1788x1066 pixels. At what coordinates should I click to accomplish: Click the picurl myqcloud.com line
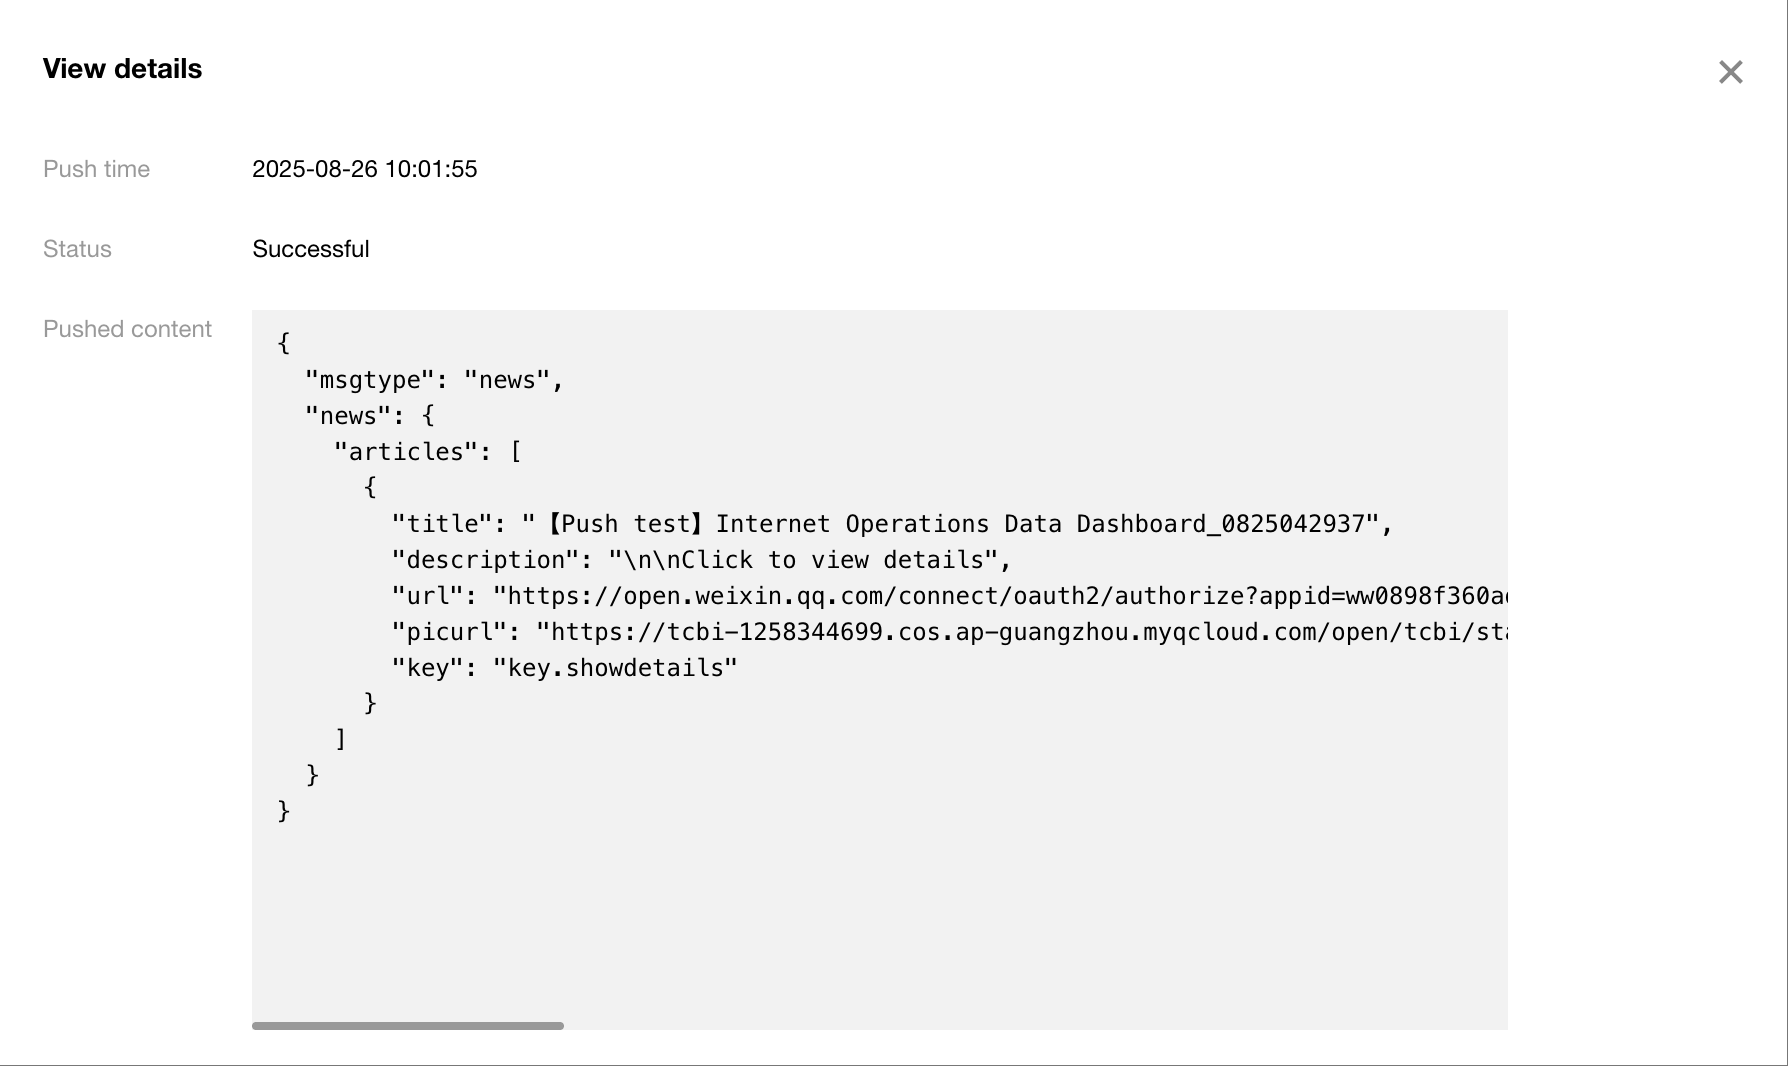pyautogui.click(x=948, y=632)
